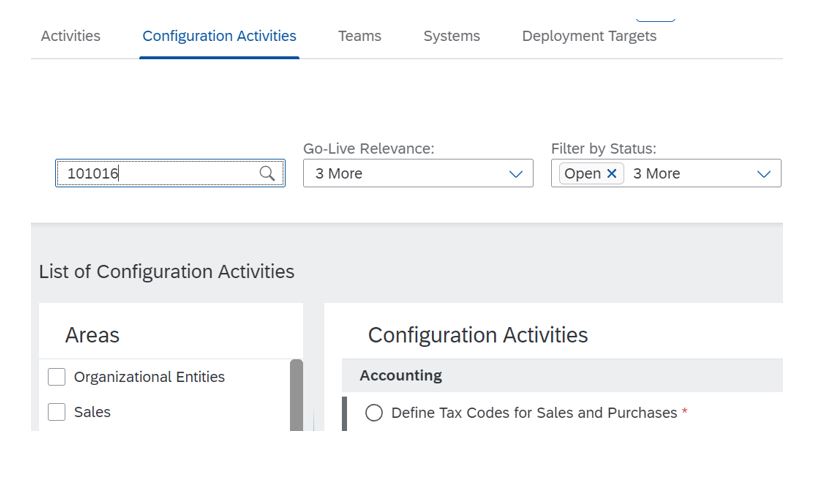Viewport: 833px width, 479px height.
Task: Open Define Tax Codes for Sales and Purchases
Action: (x=534, y=413)
